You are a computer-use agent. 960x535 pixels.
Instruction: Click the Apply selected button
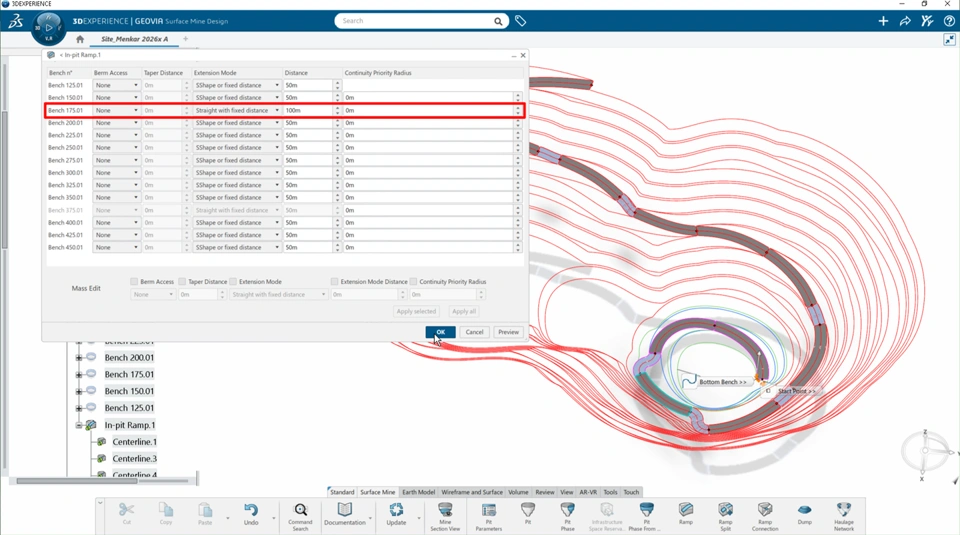tap(416, 312)
